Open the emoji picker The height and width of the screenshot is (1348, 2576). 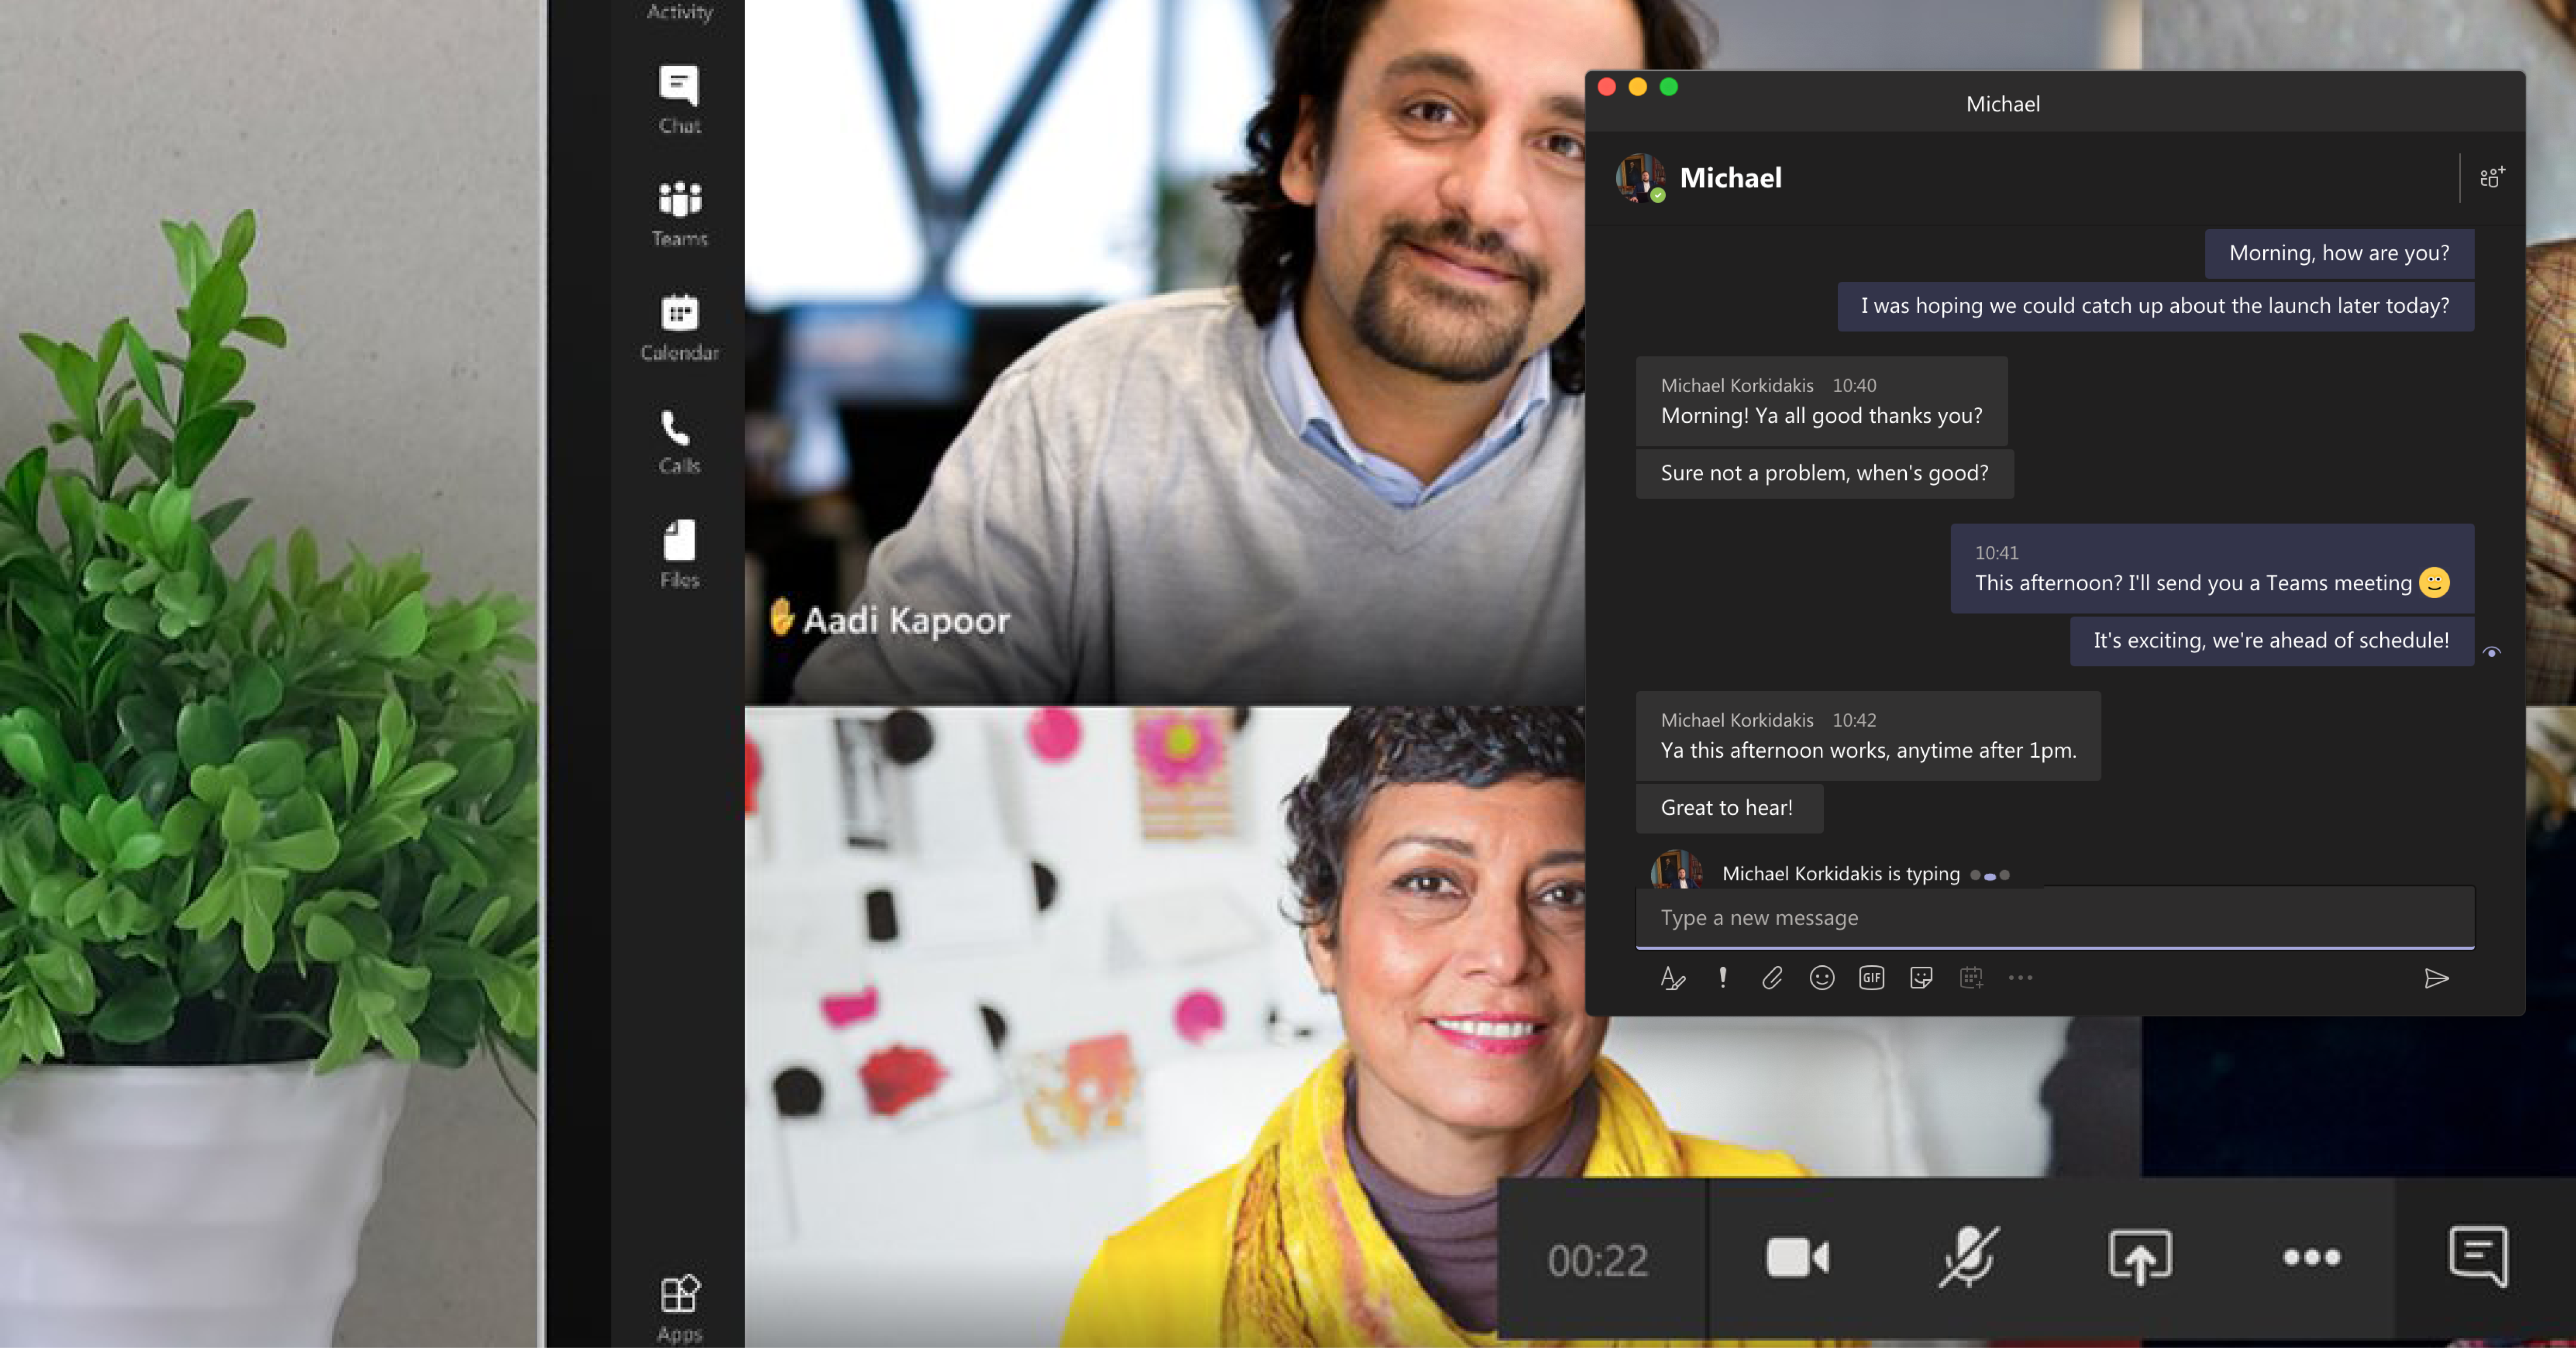tap(1821, 978)
